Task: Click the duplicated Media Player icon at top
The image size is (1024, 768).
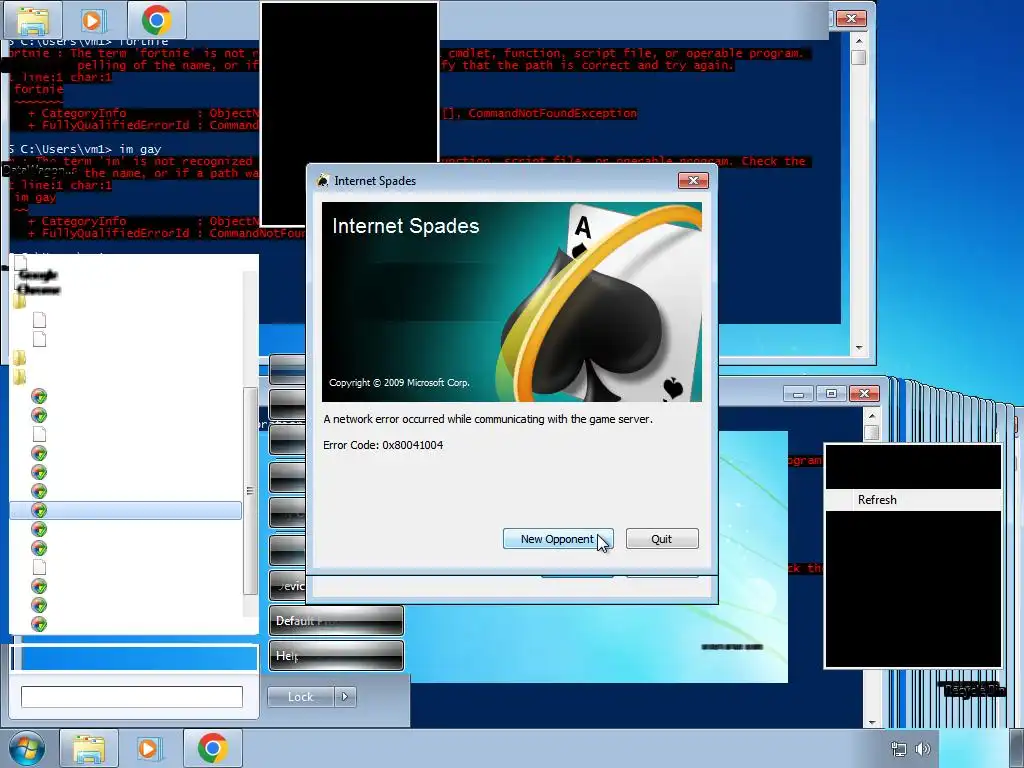Action: [x=93, y=21]
